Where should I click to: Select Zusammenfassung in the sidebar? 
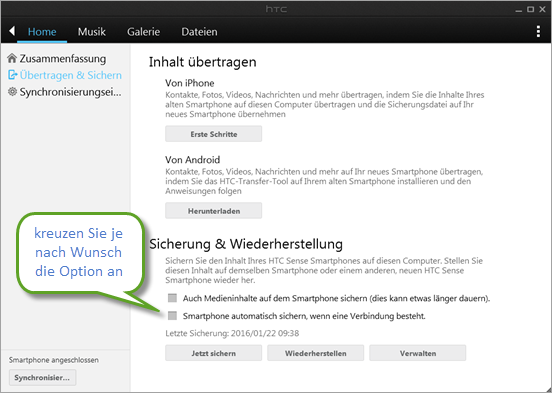point(63,58)
